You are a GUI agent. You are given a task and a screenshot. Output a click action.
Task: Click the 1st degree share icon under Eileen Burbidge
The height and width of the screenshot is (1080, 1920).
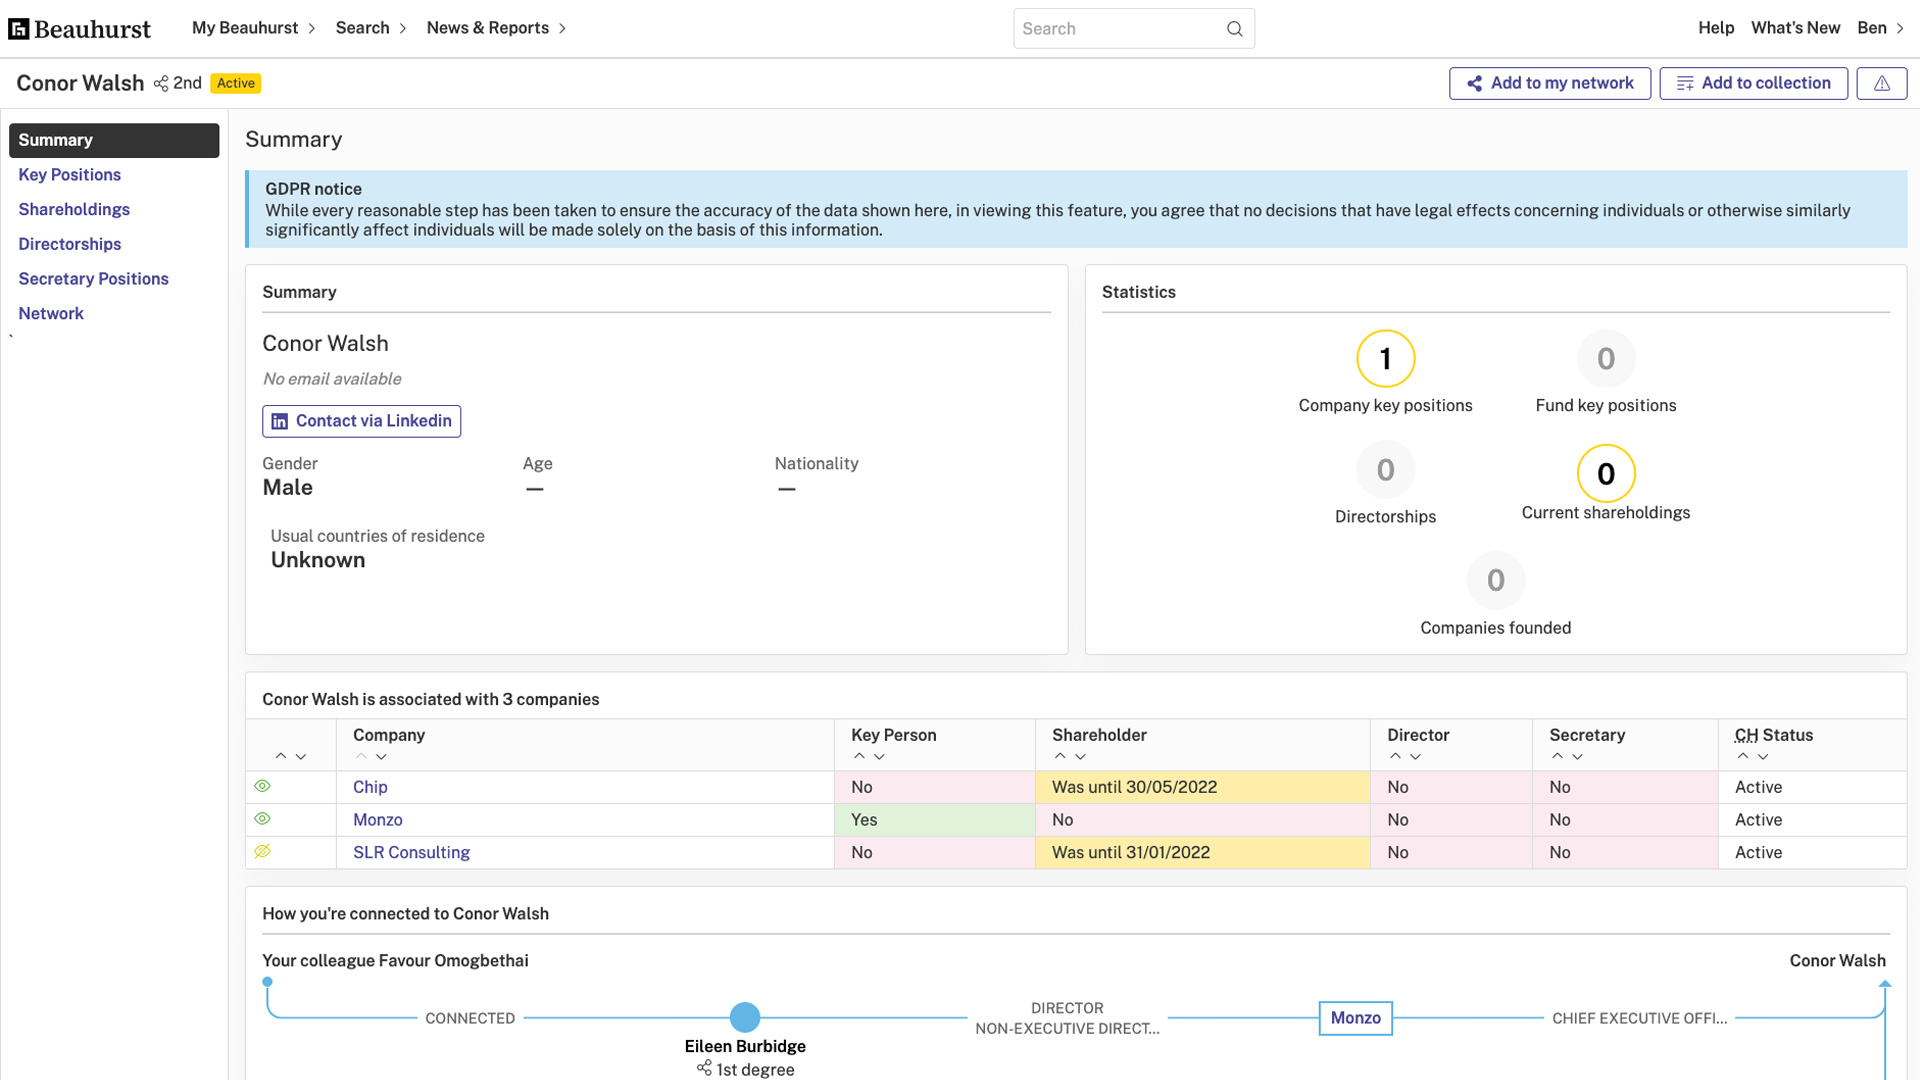click(705, 1069)
